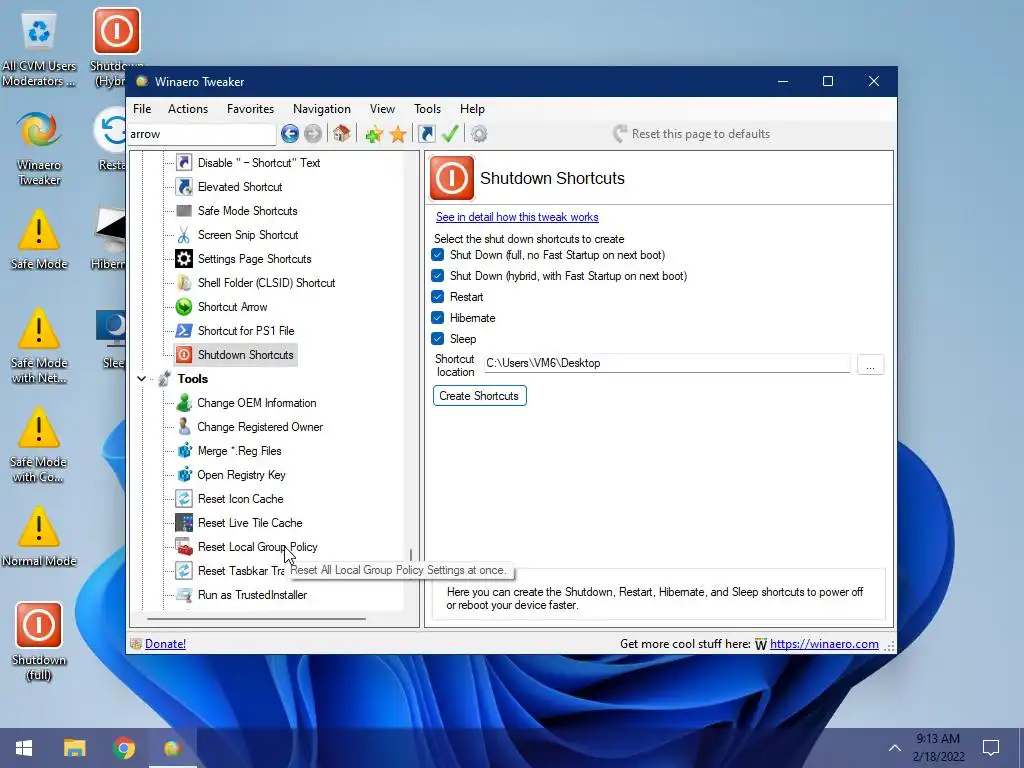
Task: Select Shortcut for PS1 File
Action: point(246,331)
